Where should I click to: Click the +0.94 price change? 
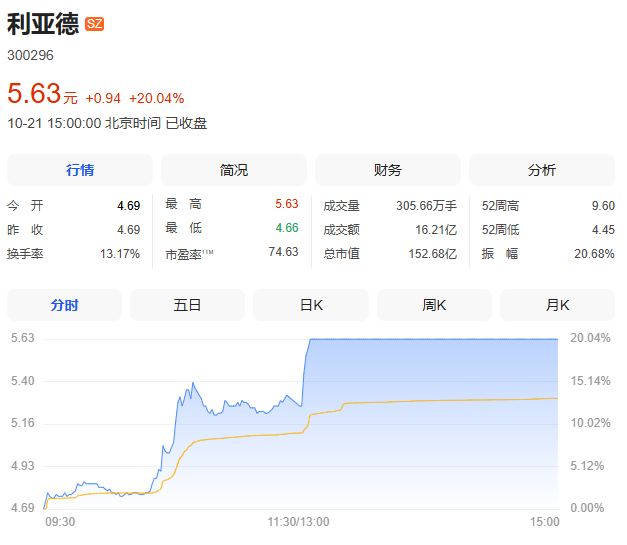[x=103, y=98]
